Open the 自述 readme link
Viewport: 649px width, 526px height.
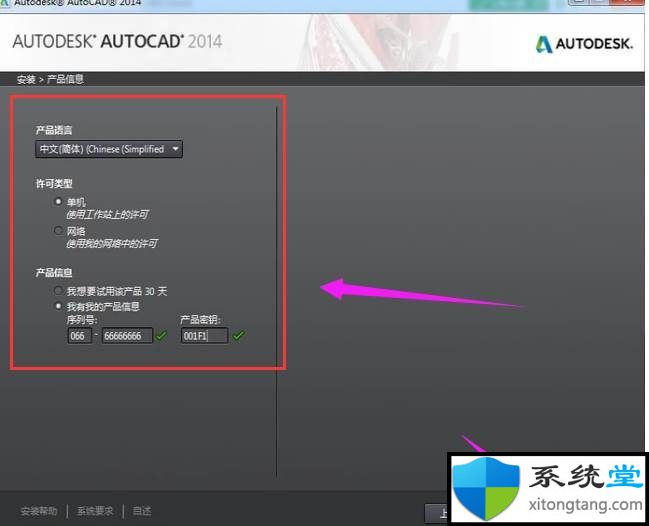coord(142,511)
